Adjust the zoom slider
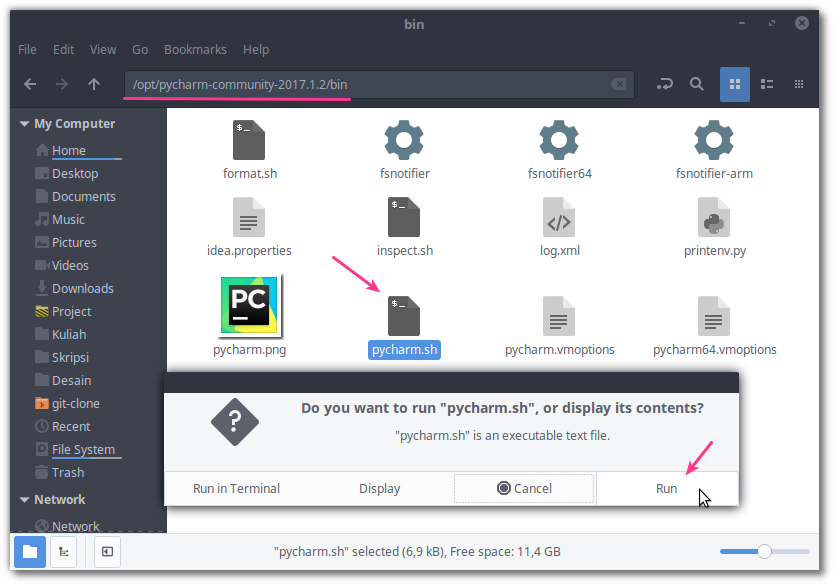 point(763,551)
